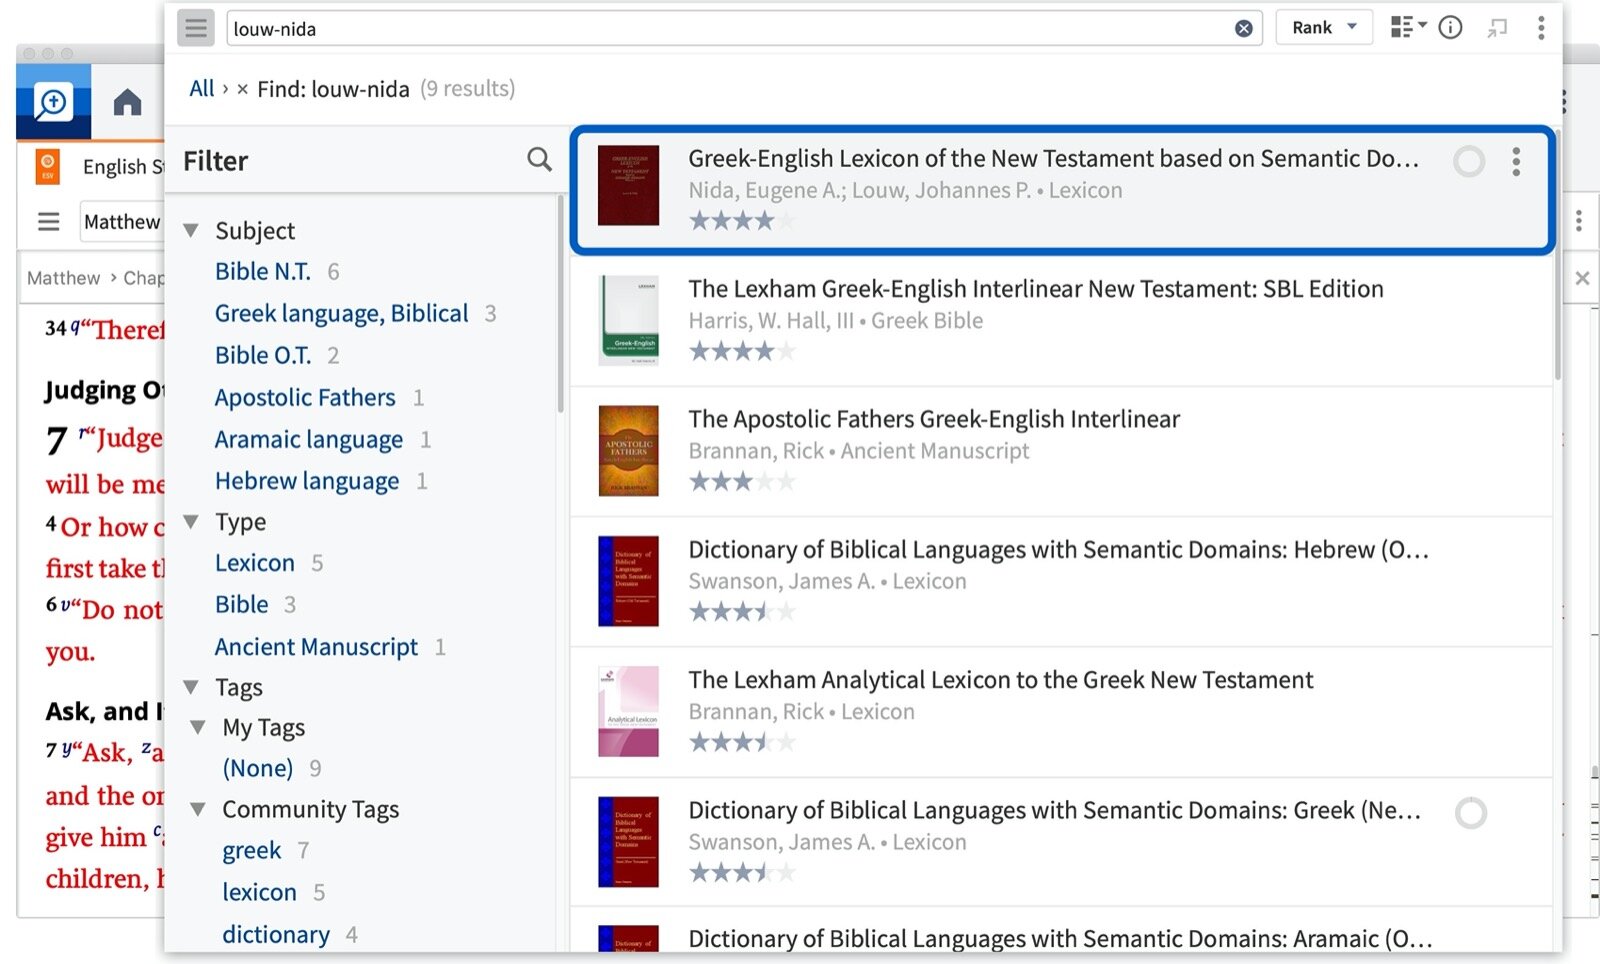Open the library panel kebab menu
Image resolution: width=1600 pixels, height=964 pixels.
coord(1541,28)
